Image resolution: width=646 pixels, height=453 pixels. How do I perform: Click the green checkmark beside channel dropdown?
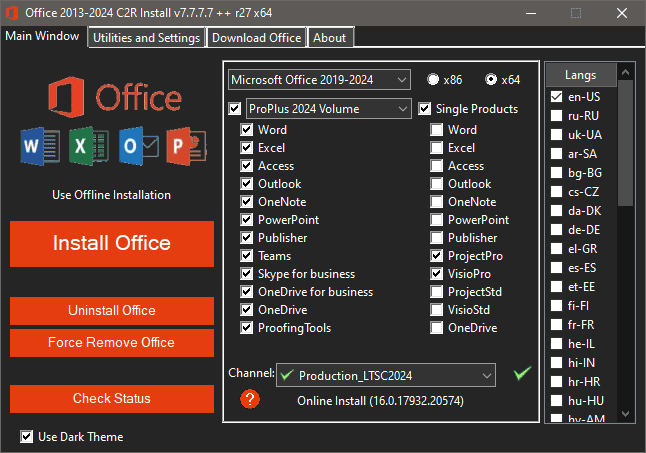coord(521,374)
